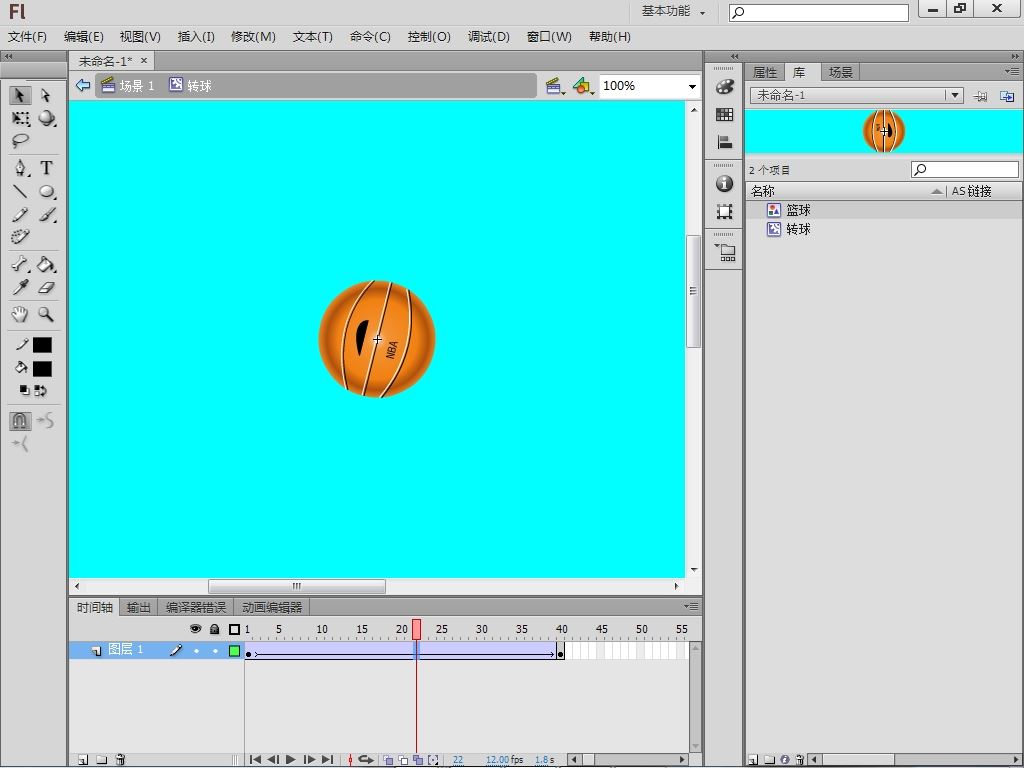Viewport: 1024px width, 768px height.
Task: Open the 100% zoom dropdown
Action: 691,86
